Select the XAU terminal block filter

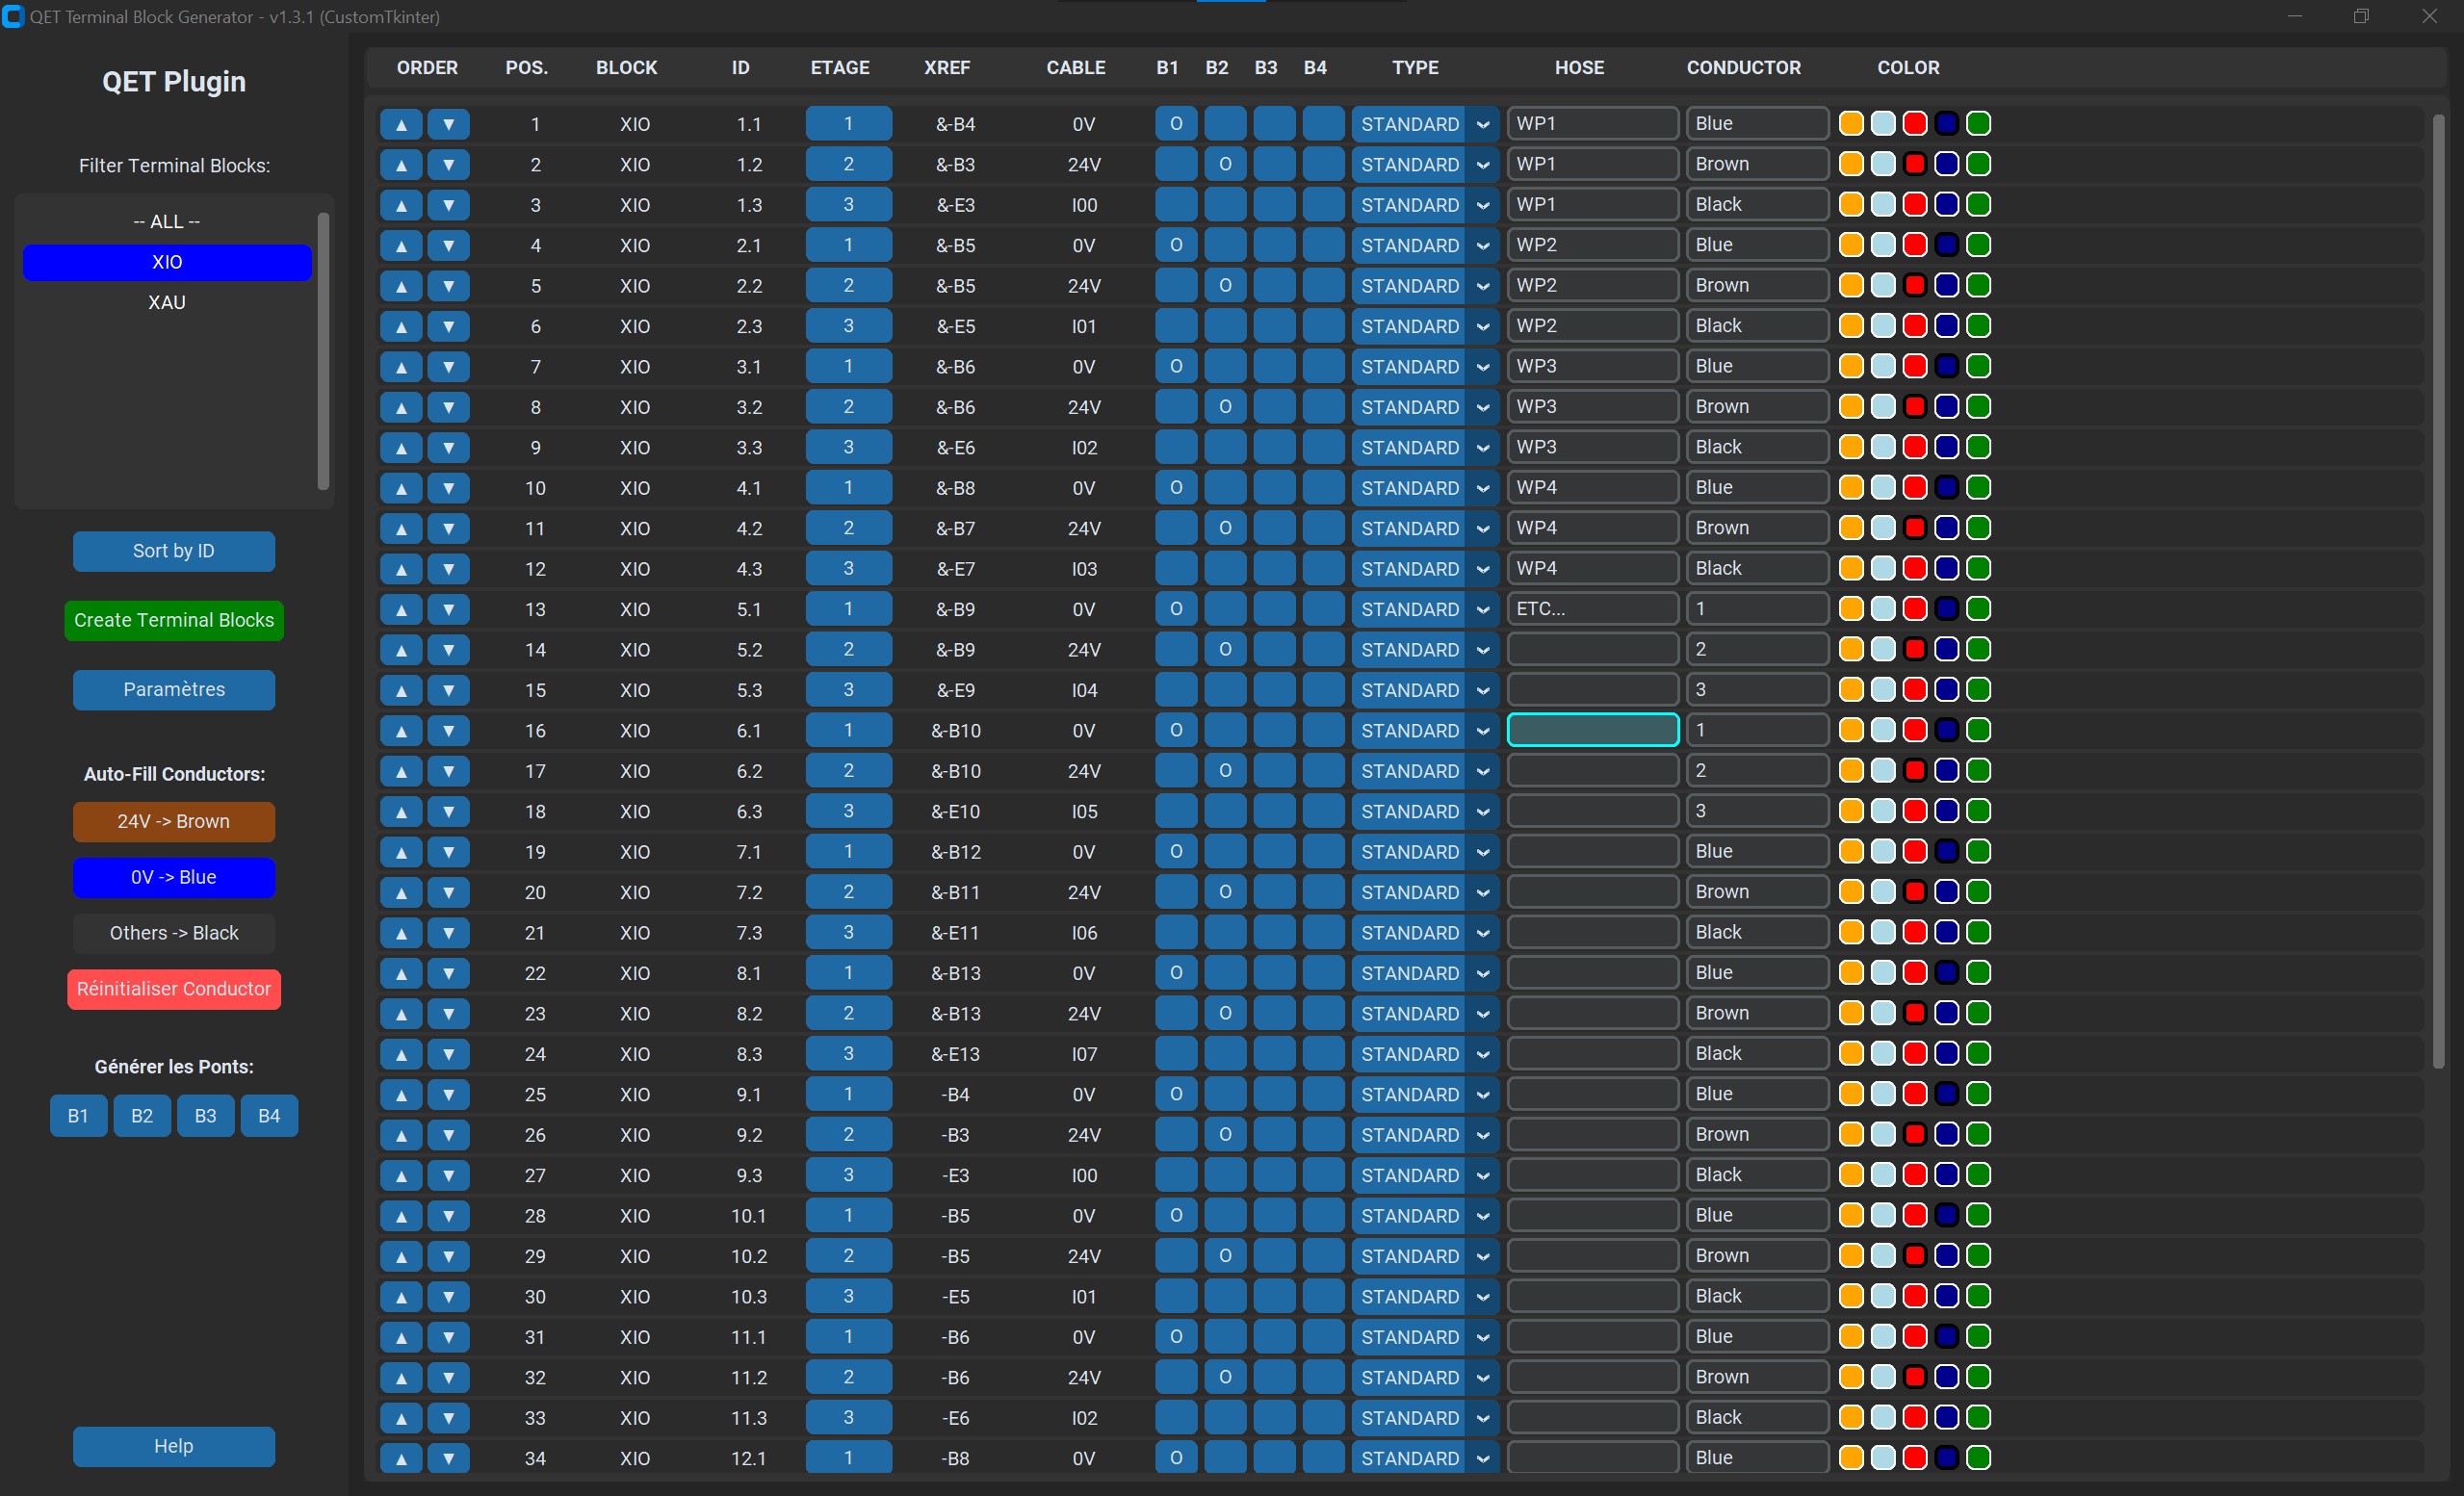167,302
